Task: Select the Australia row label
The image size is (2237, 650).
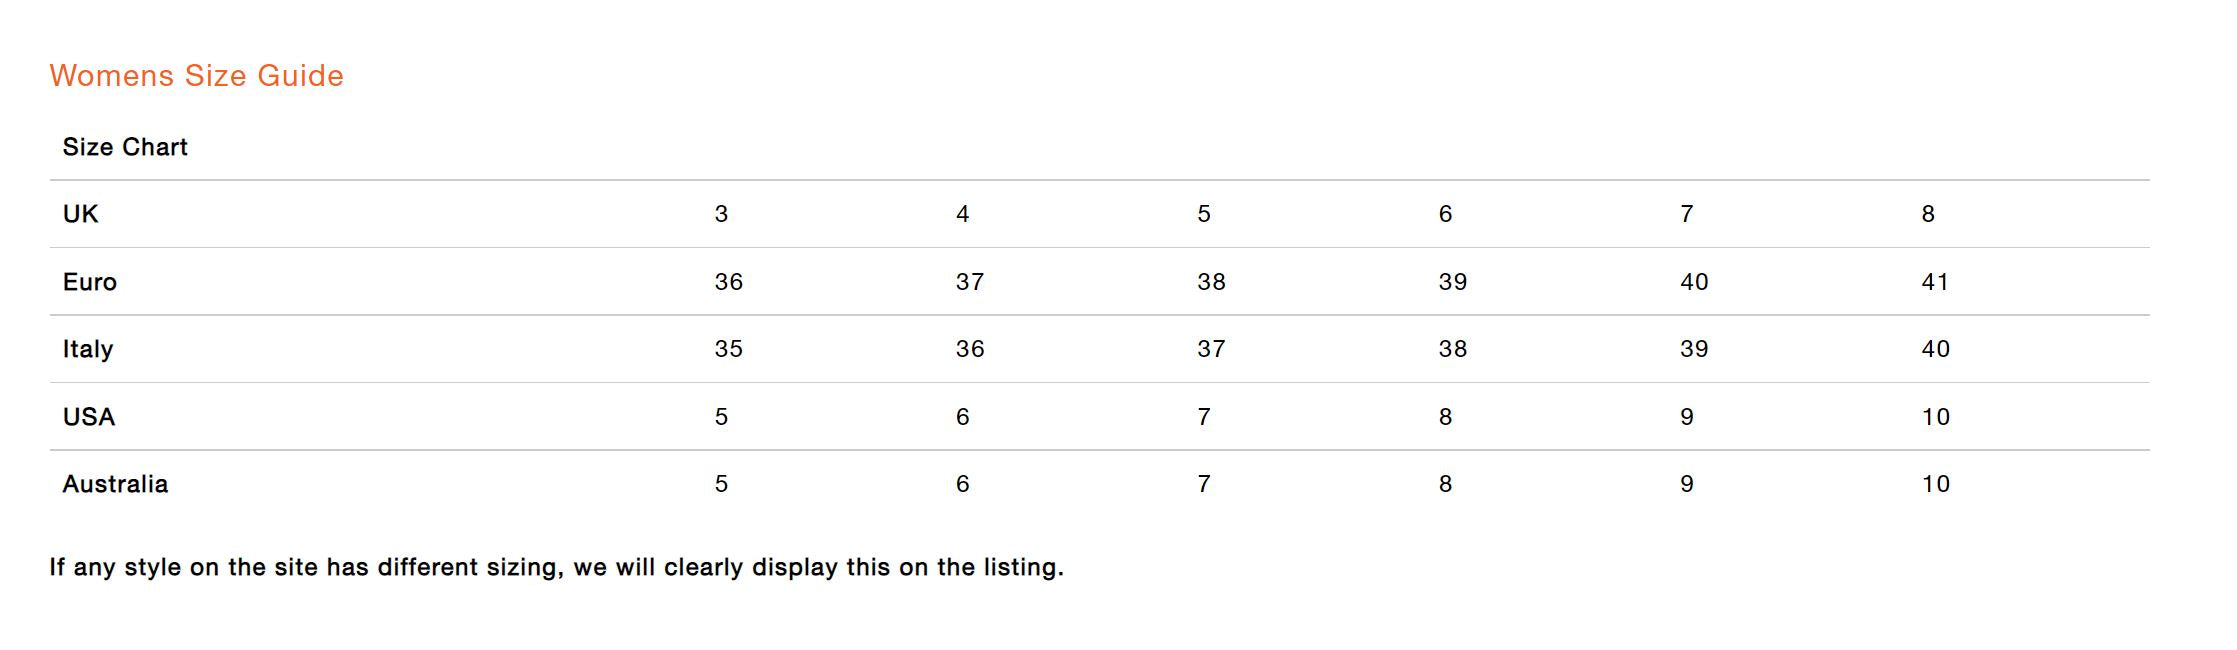Action: point(115,484)
